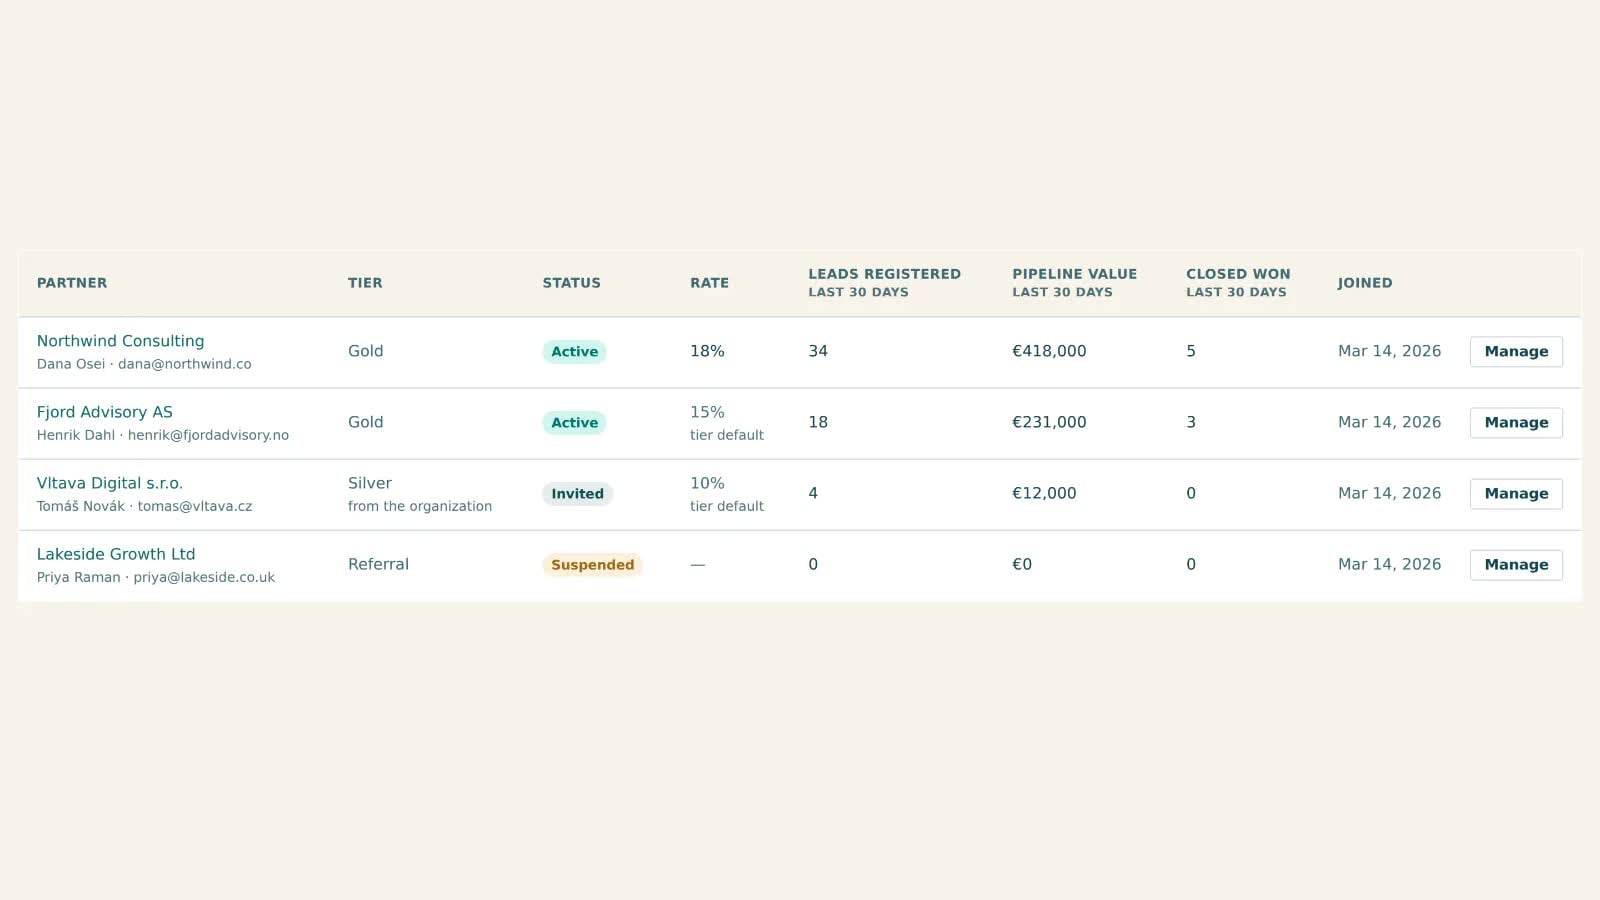This screenshot has height=900, width=1600.
Task: Click the 18 leads registered value
Action: click(818, 422)
